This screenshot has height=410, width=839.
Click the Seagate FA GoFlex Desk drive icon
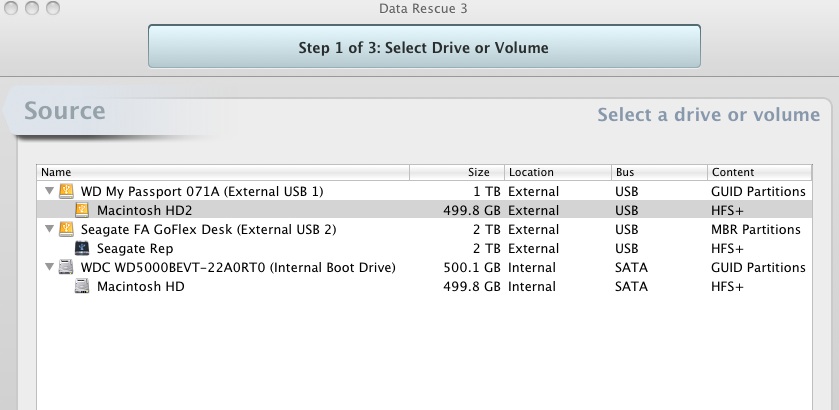[x=66, y=229]
